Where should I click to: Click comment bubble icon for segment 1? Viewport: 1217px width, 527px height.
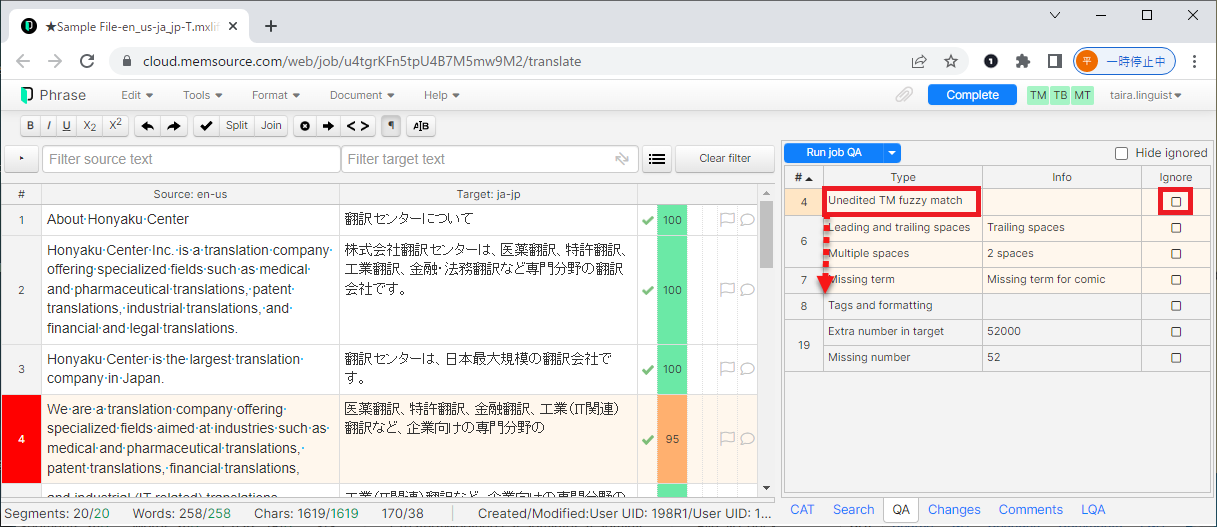[747, 219]
